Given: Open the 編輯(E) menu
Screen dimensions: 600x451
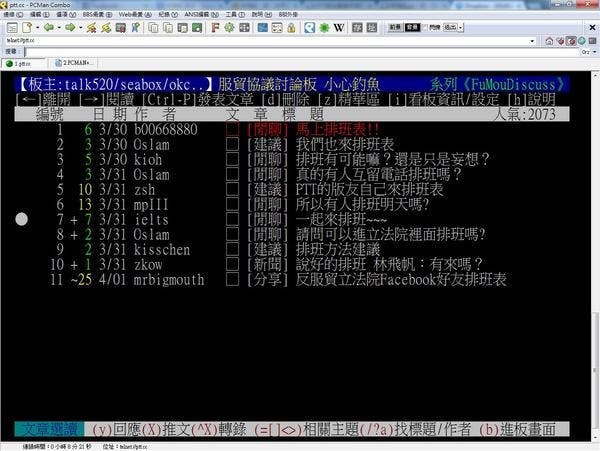Looking at the screenshot, I should tap(40, 14).
